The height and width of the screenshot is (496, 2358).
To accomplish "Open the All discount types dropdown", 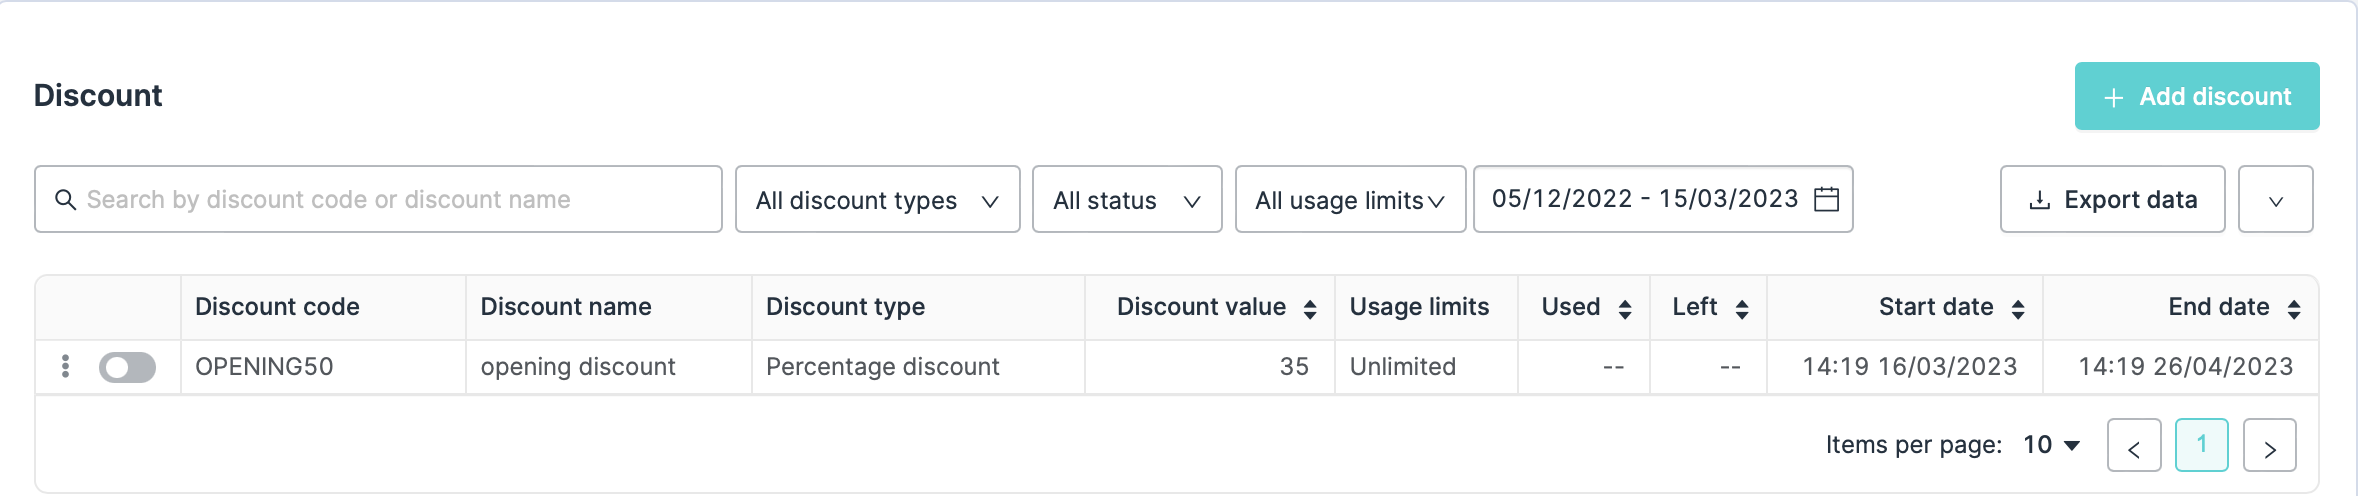I will point(877,200).
